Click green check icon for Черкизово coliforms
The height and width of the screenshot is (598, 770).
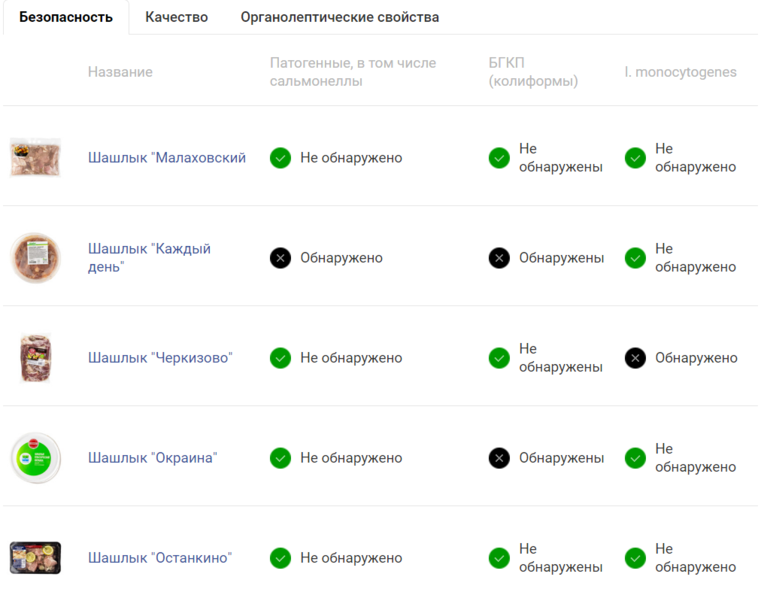pos(499,358)
